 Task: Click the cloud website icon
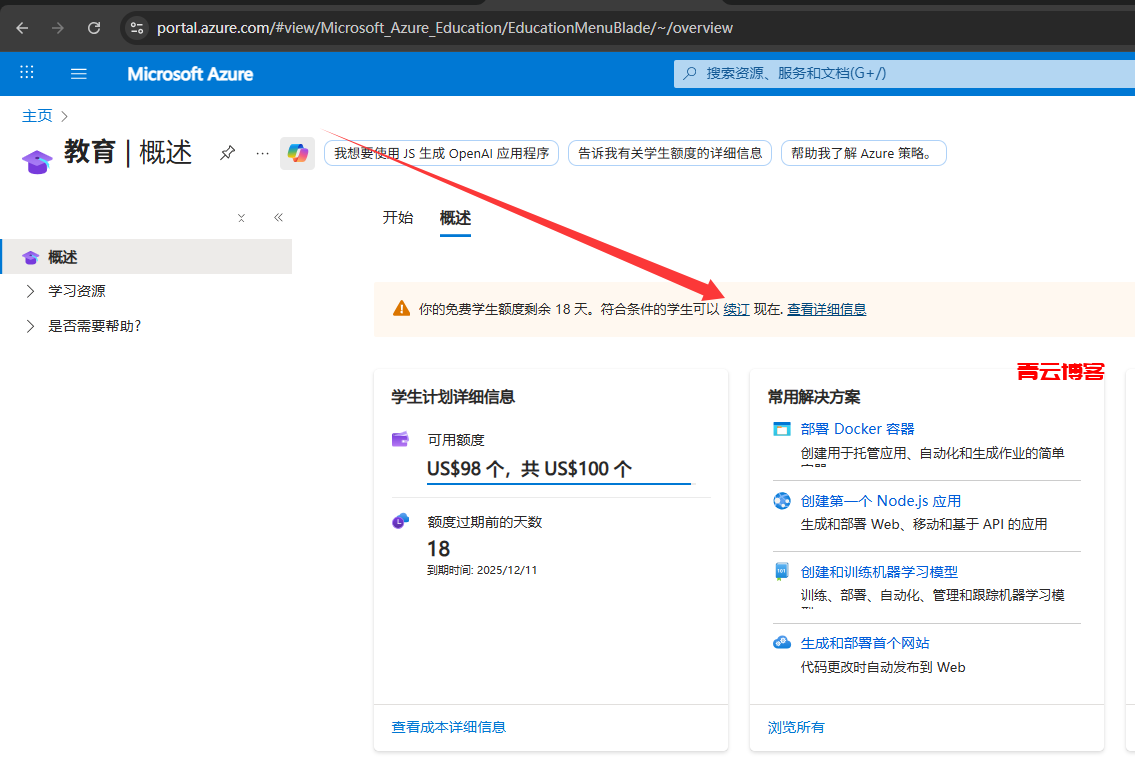tap(782, 643)
